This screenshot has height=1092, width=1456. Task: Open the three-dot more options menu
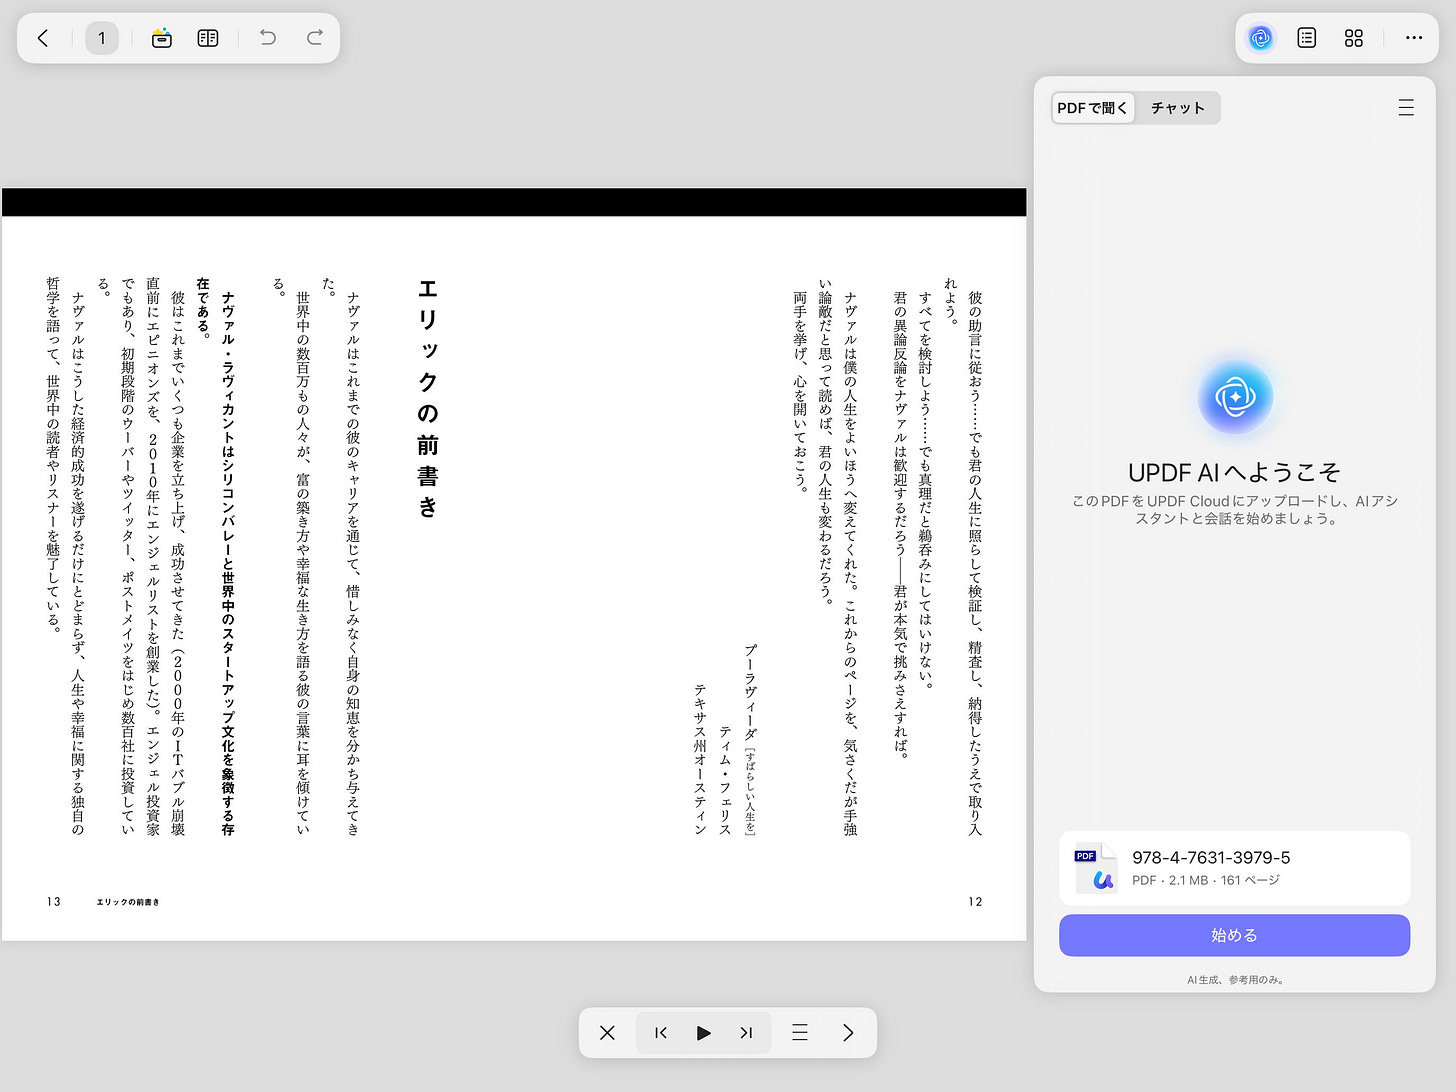[x=1414, y=38]
